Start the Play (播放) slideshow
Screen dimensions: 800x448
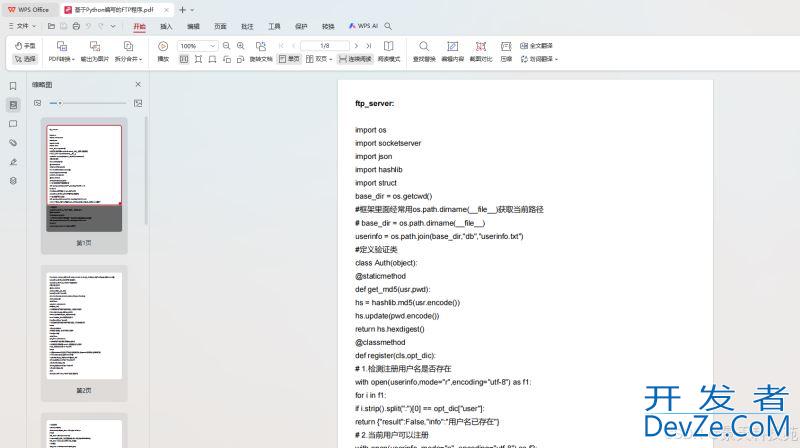coord(163,52)
